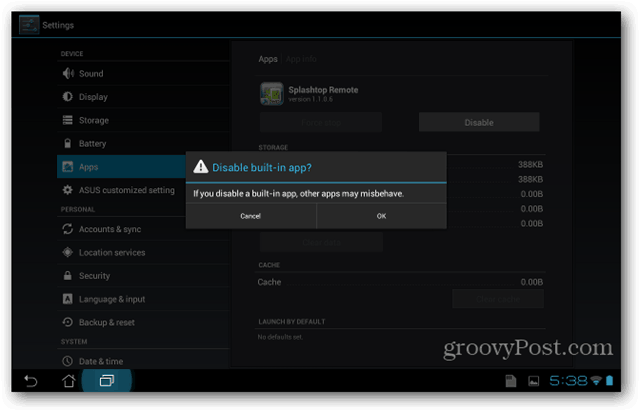This screenshot has width=640, height=411.
Task: Confirm disabling with the OK button
Action: point(381,216)
